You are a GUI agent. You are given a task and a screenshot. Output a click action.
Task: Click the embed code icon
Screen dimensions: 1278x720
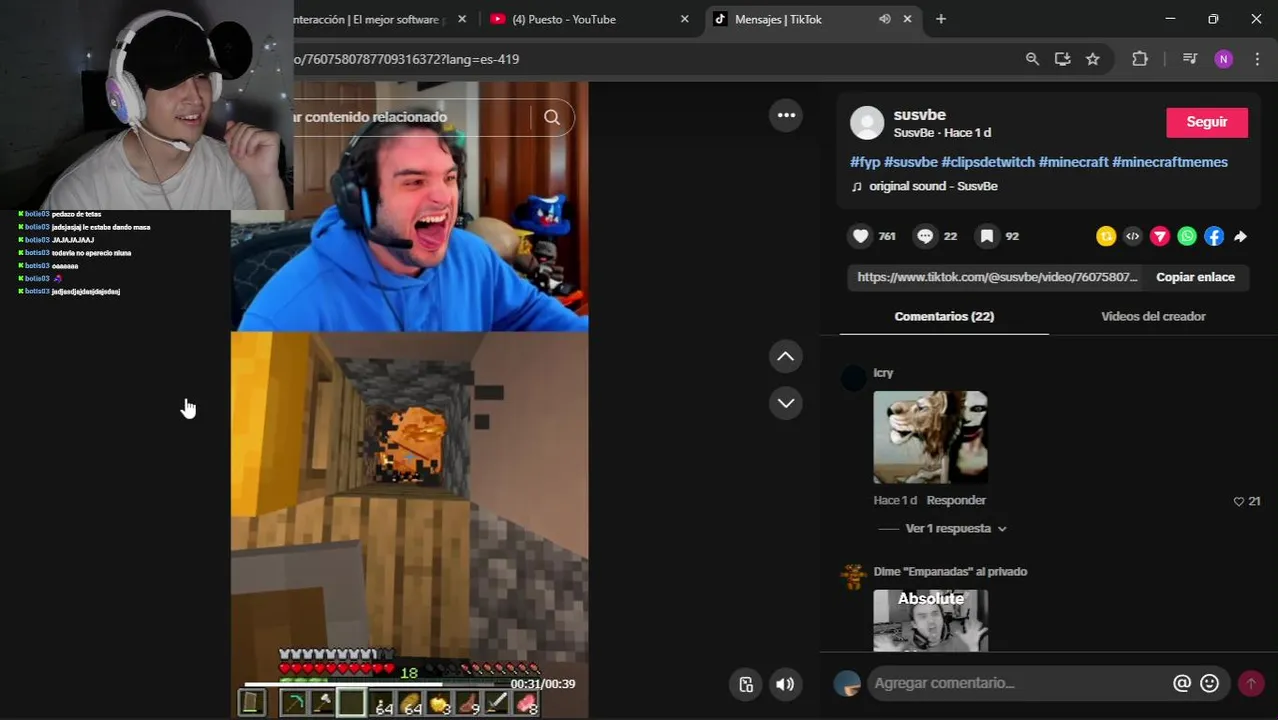pyautogui.click(x=1132, y=236)
